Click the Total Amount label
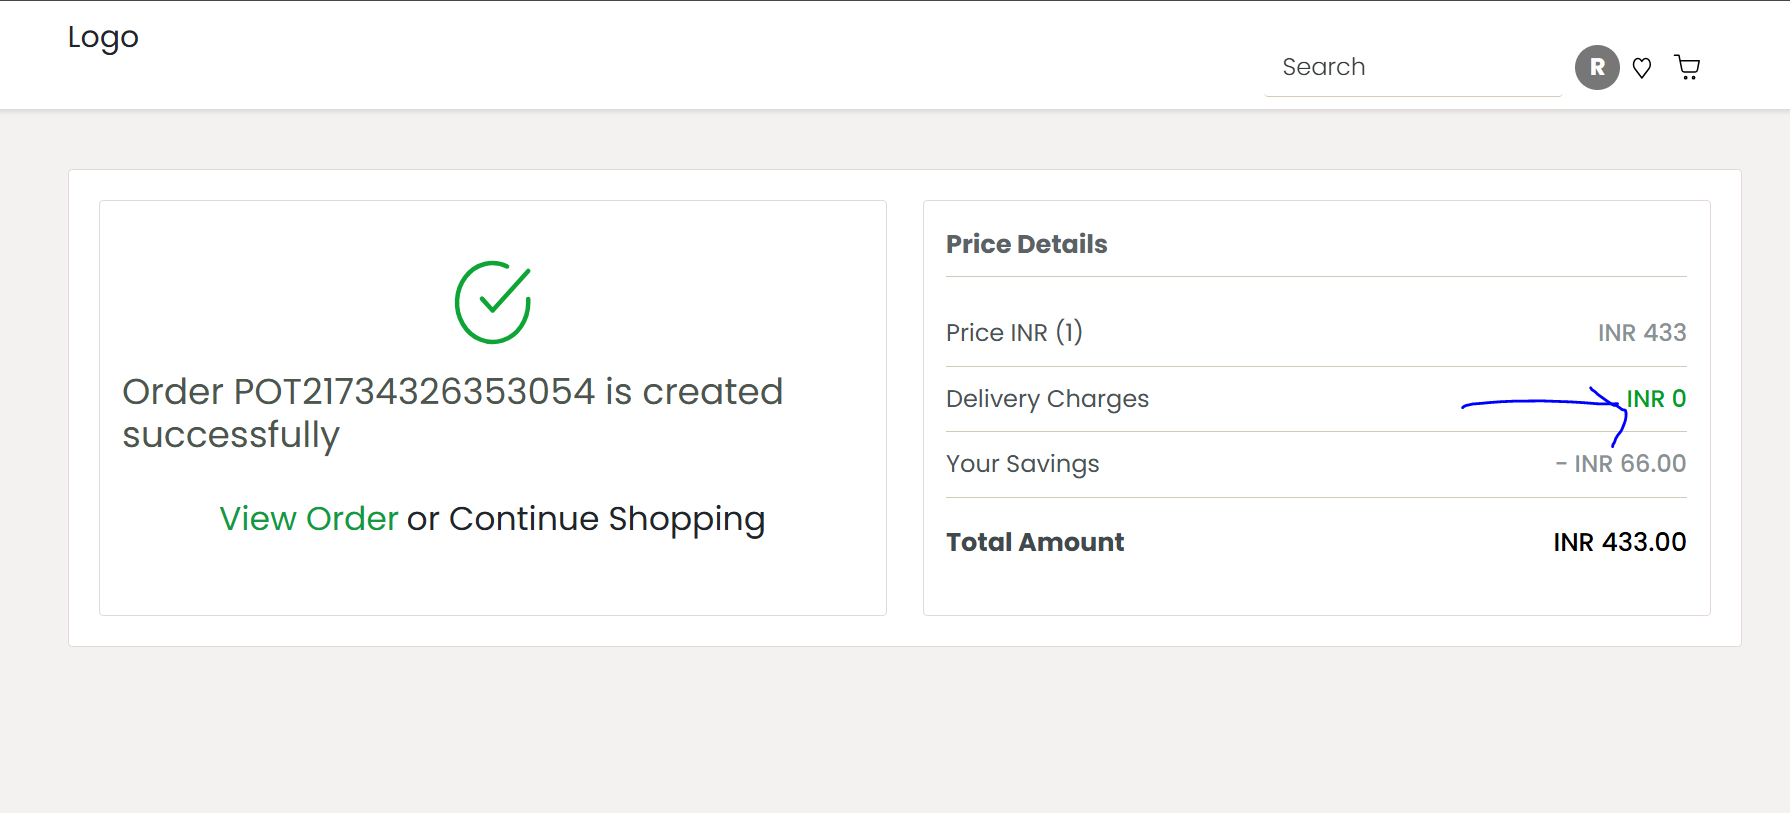 tap(1035, 542)
